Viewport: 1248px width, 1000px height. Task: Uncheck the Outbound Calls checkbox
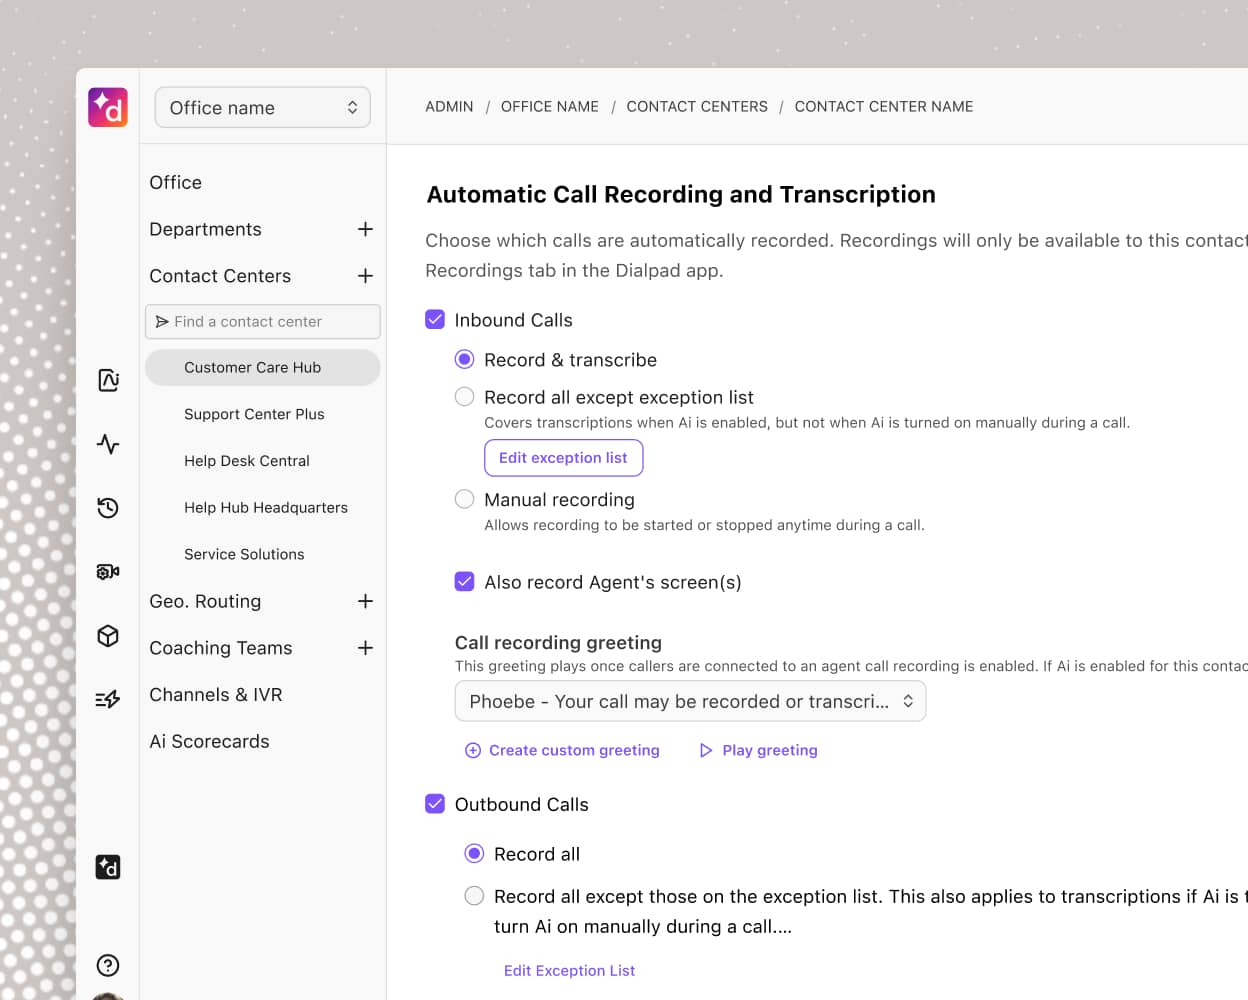[435, 803]
